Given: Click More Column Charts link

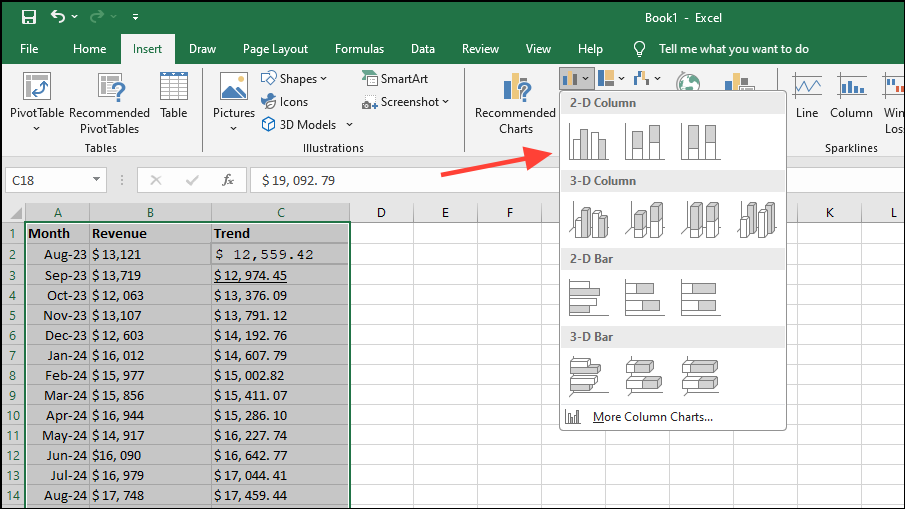Looking at the screenshot, I should coord(652,417).
